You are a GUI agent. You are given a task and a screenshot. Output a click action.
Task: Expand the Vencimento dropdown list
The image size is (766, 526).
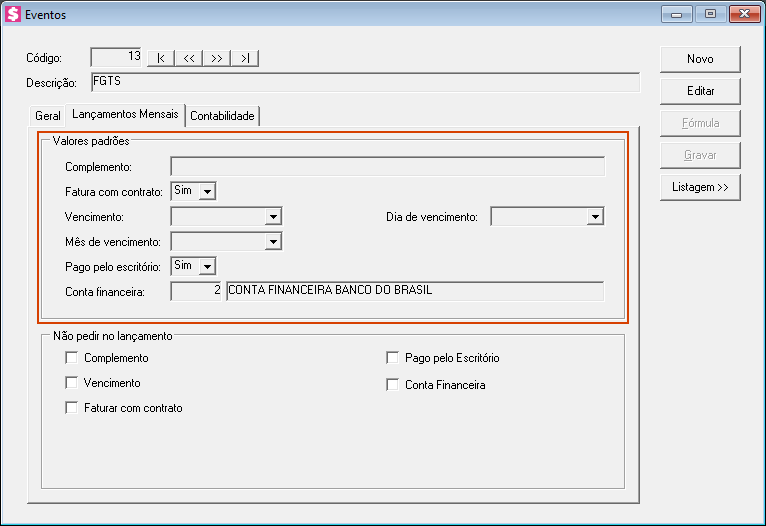click(x=274, y=216)
